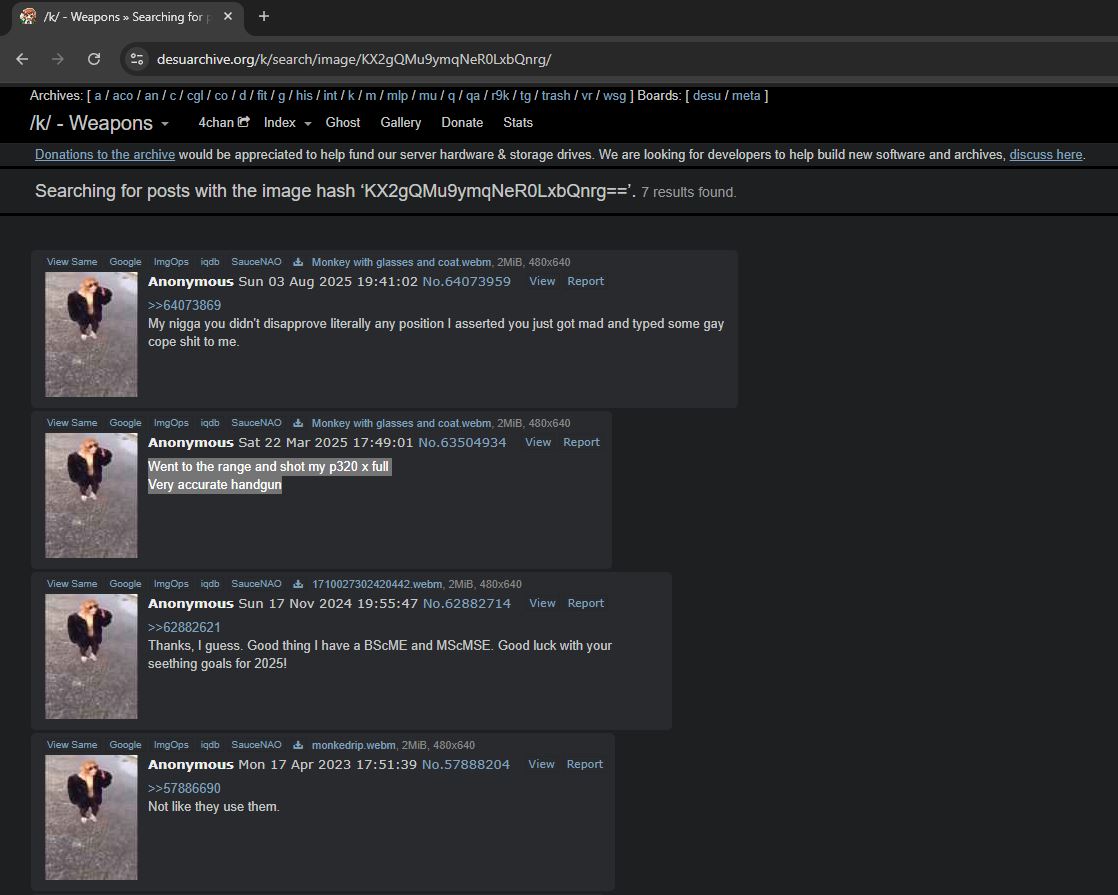Download file from post No.64073959
Screen dimensions: 1118x895
point(298,262)
